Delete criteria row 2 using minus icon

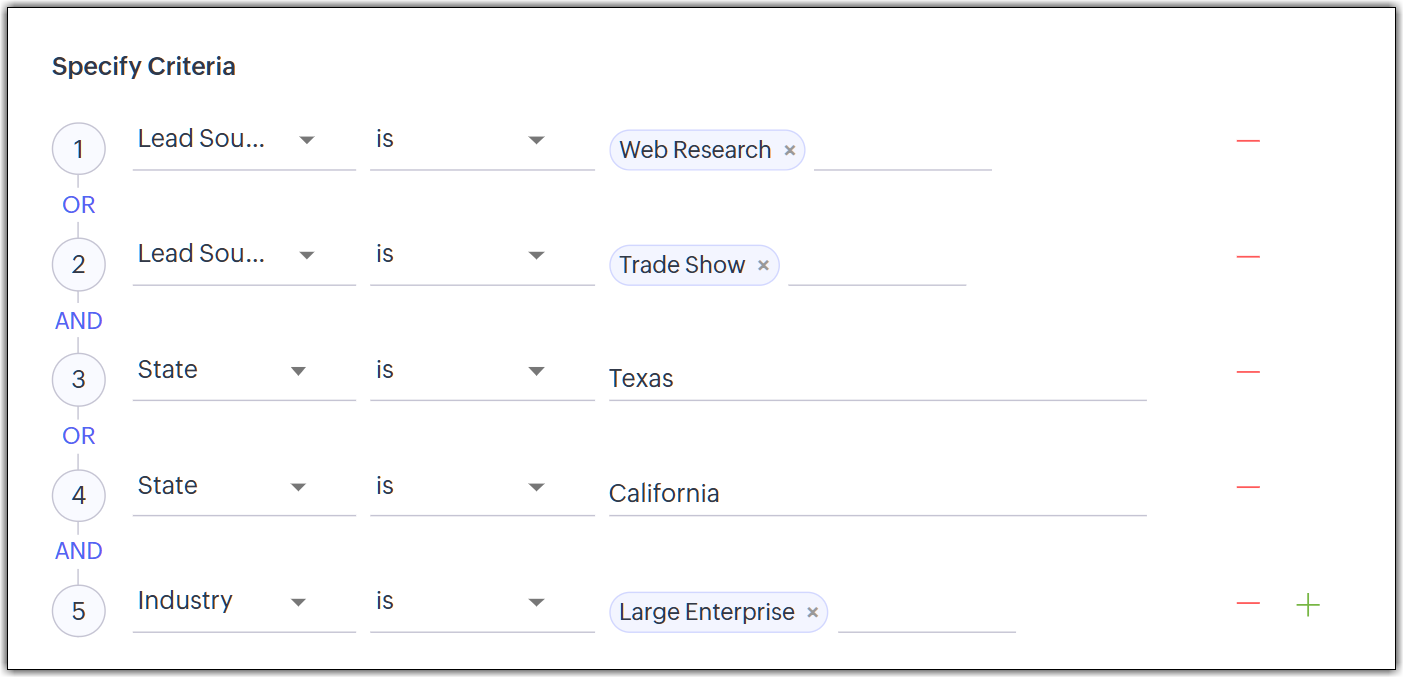click(x=1247, y=257)
